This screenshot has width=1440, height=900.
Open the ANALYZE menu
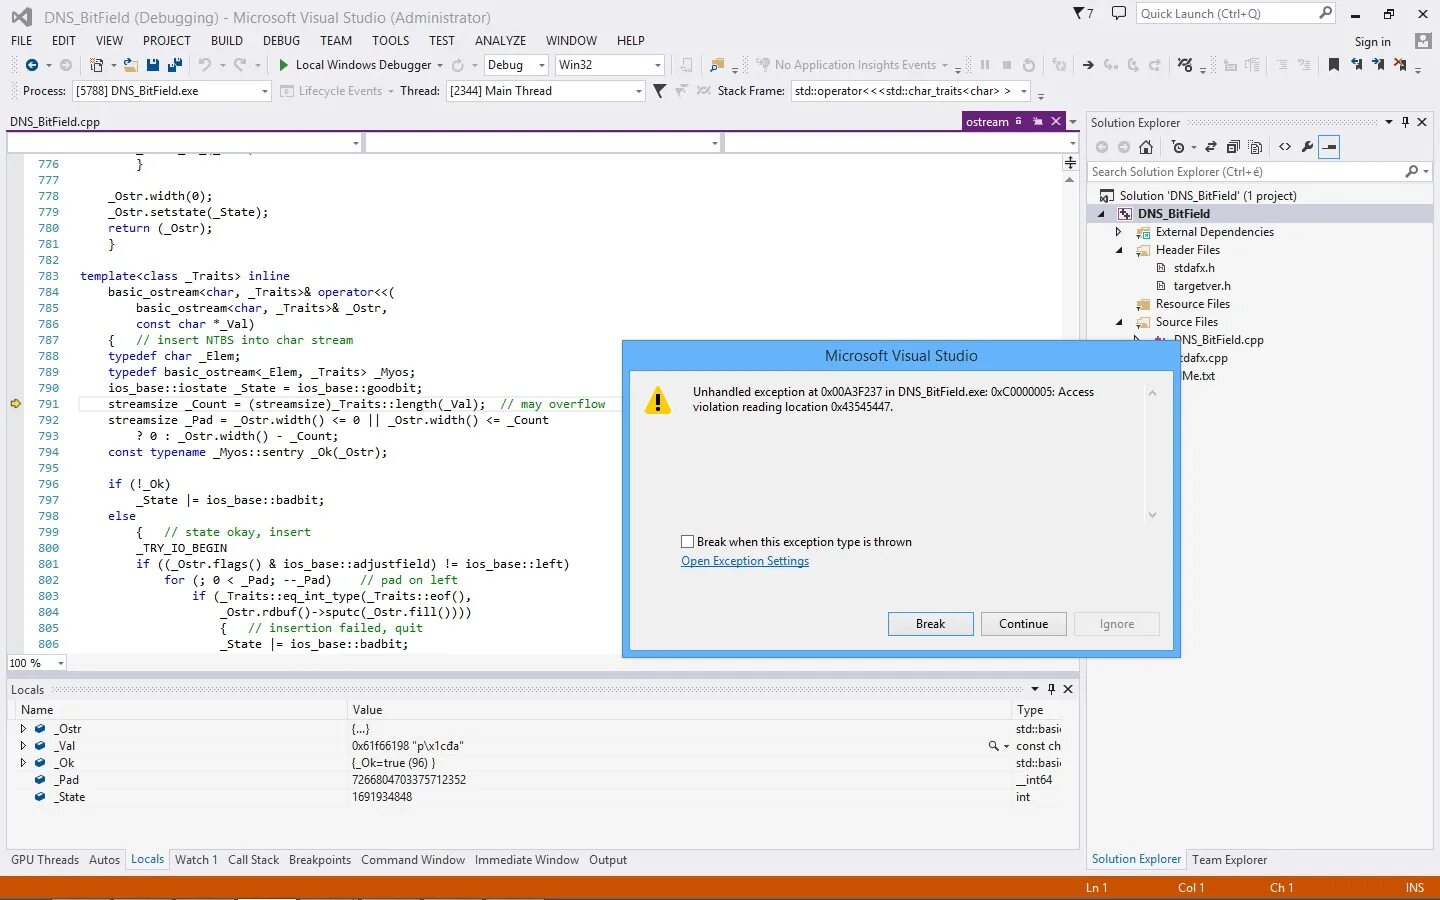coord(500,41)
